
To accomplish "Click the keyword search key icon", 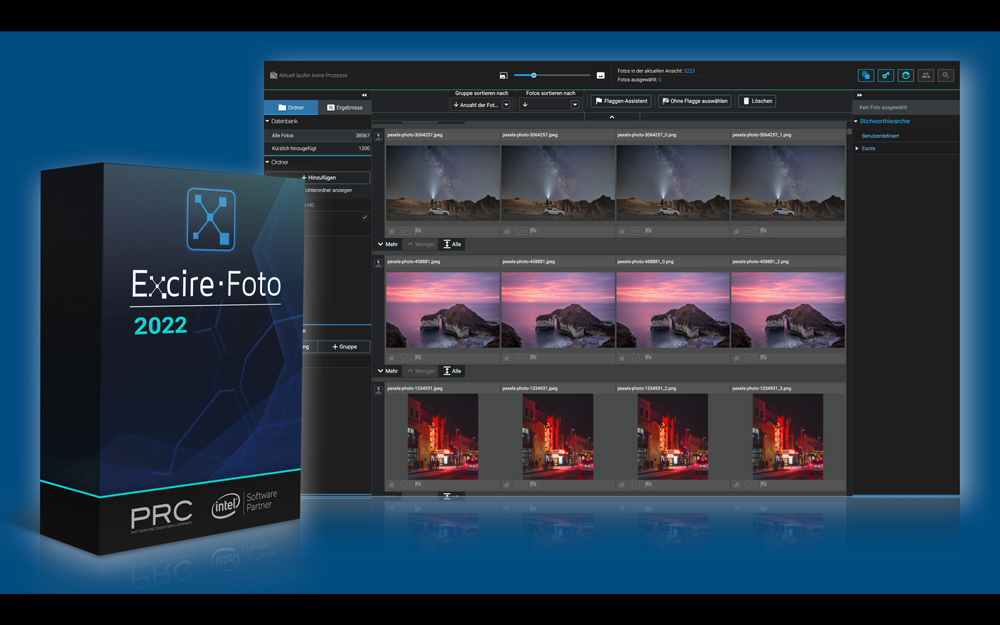I will (x=886, y=75).
